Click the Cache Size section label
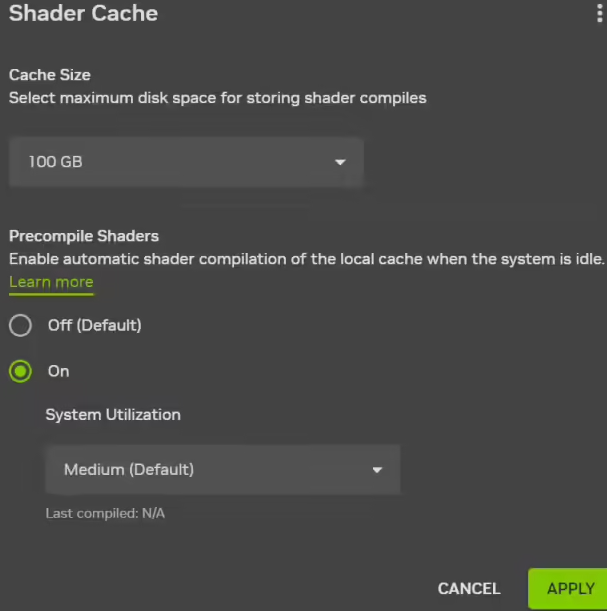Viewport: 607px width, 611px height. coord(50,75)
